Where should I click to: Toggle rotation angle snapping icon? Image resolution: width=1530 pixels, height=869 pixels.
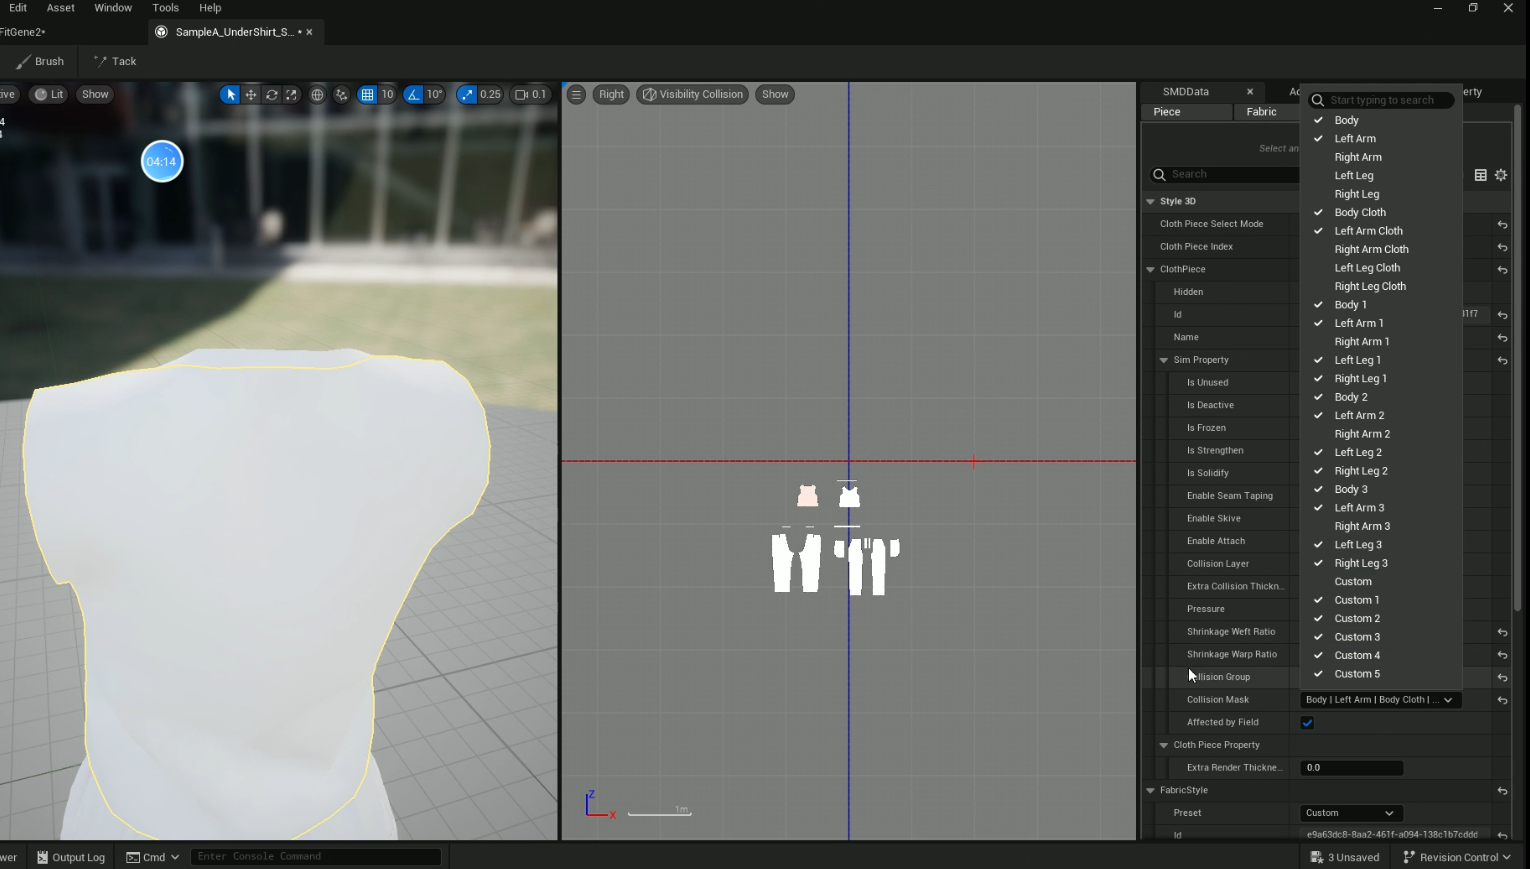tap(413, 94)
